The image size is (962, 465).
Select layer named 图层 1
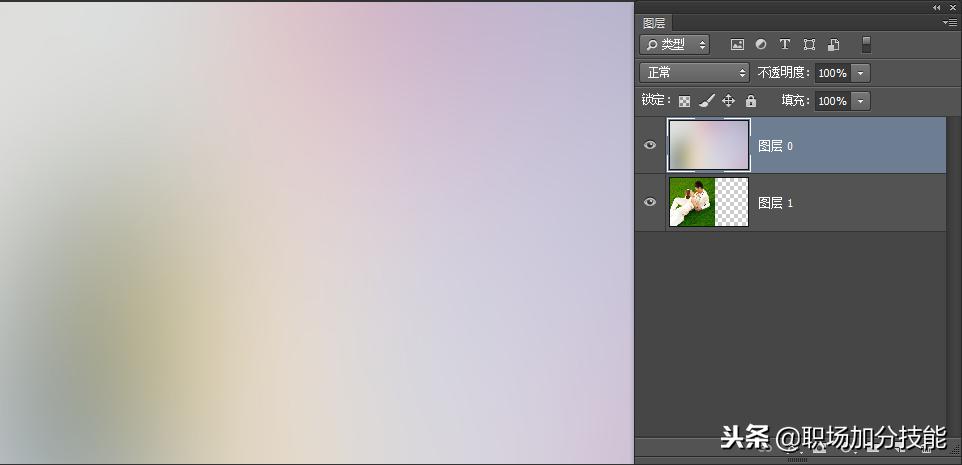pyautogui.click(x=775, y=202)
